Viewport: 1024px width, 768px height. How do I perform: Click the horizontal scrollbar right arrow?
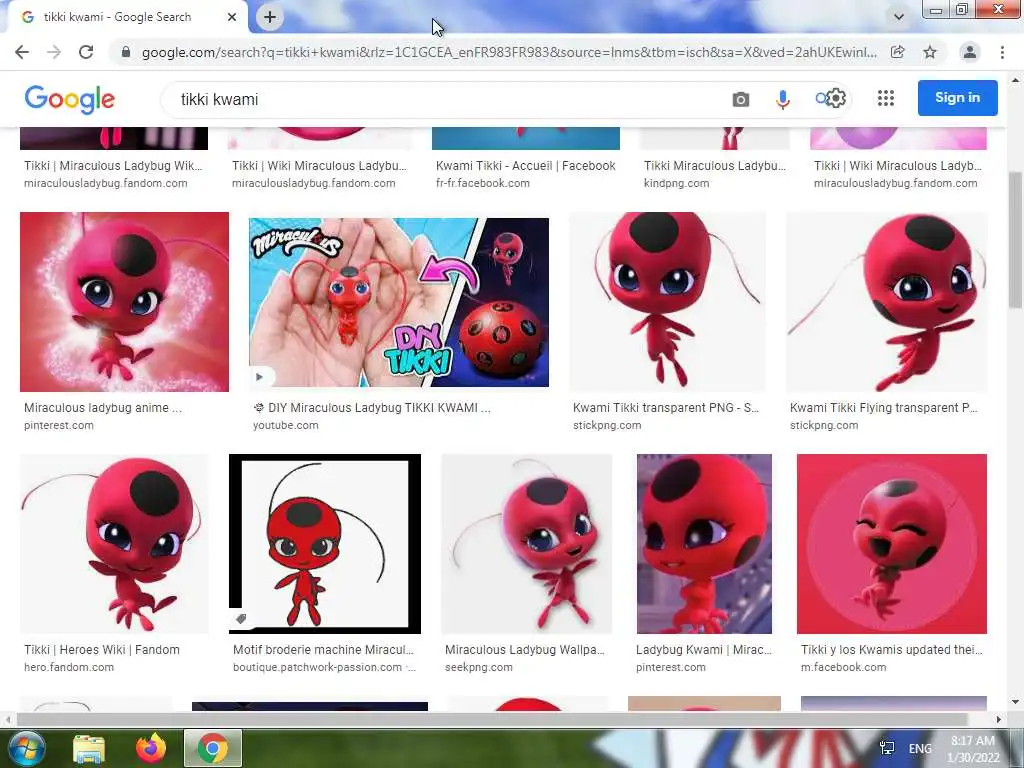tap(999, 719)
